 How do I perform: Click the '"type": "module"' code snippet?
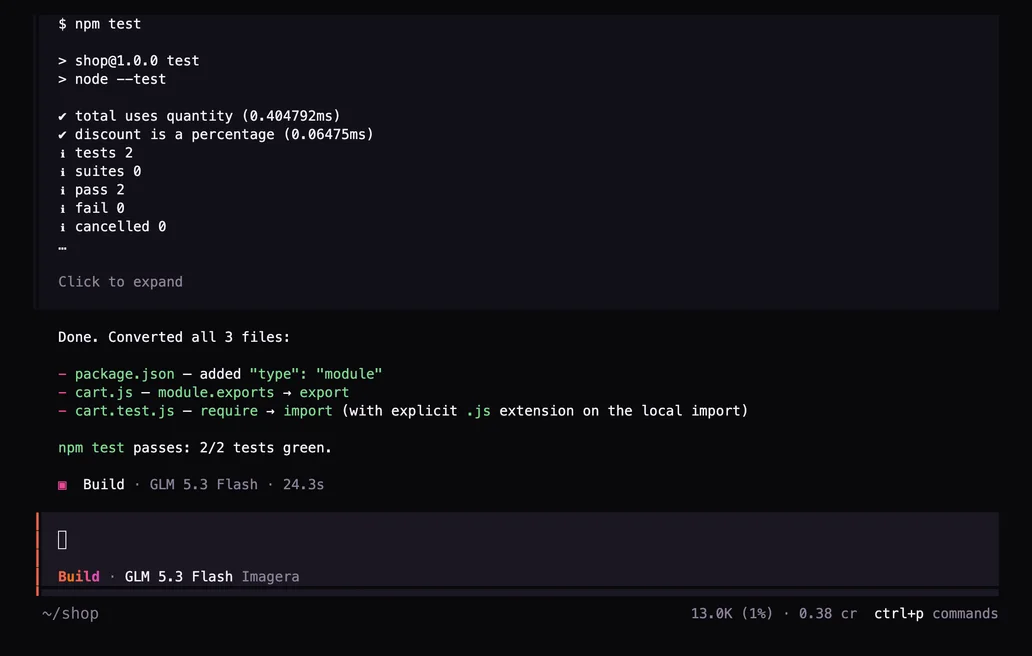coord(316,374)
